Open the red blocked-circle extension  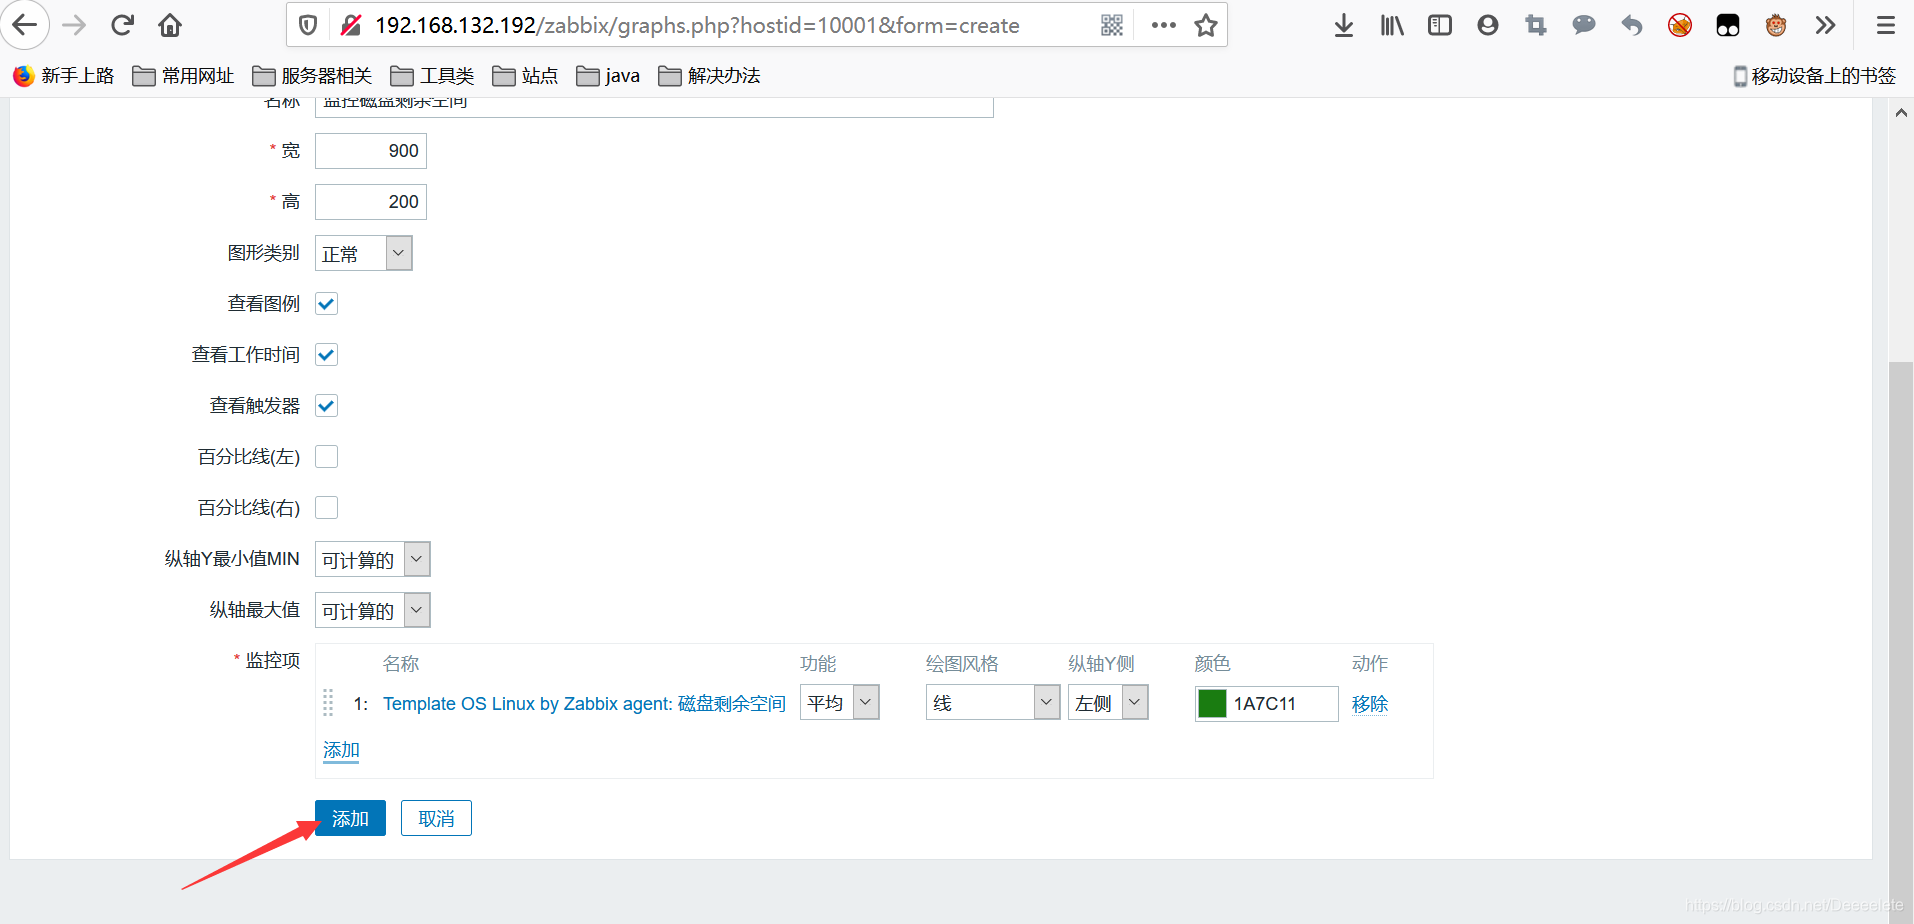[x=1680, y=25]
